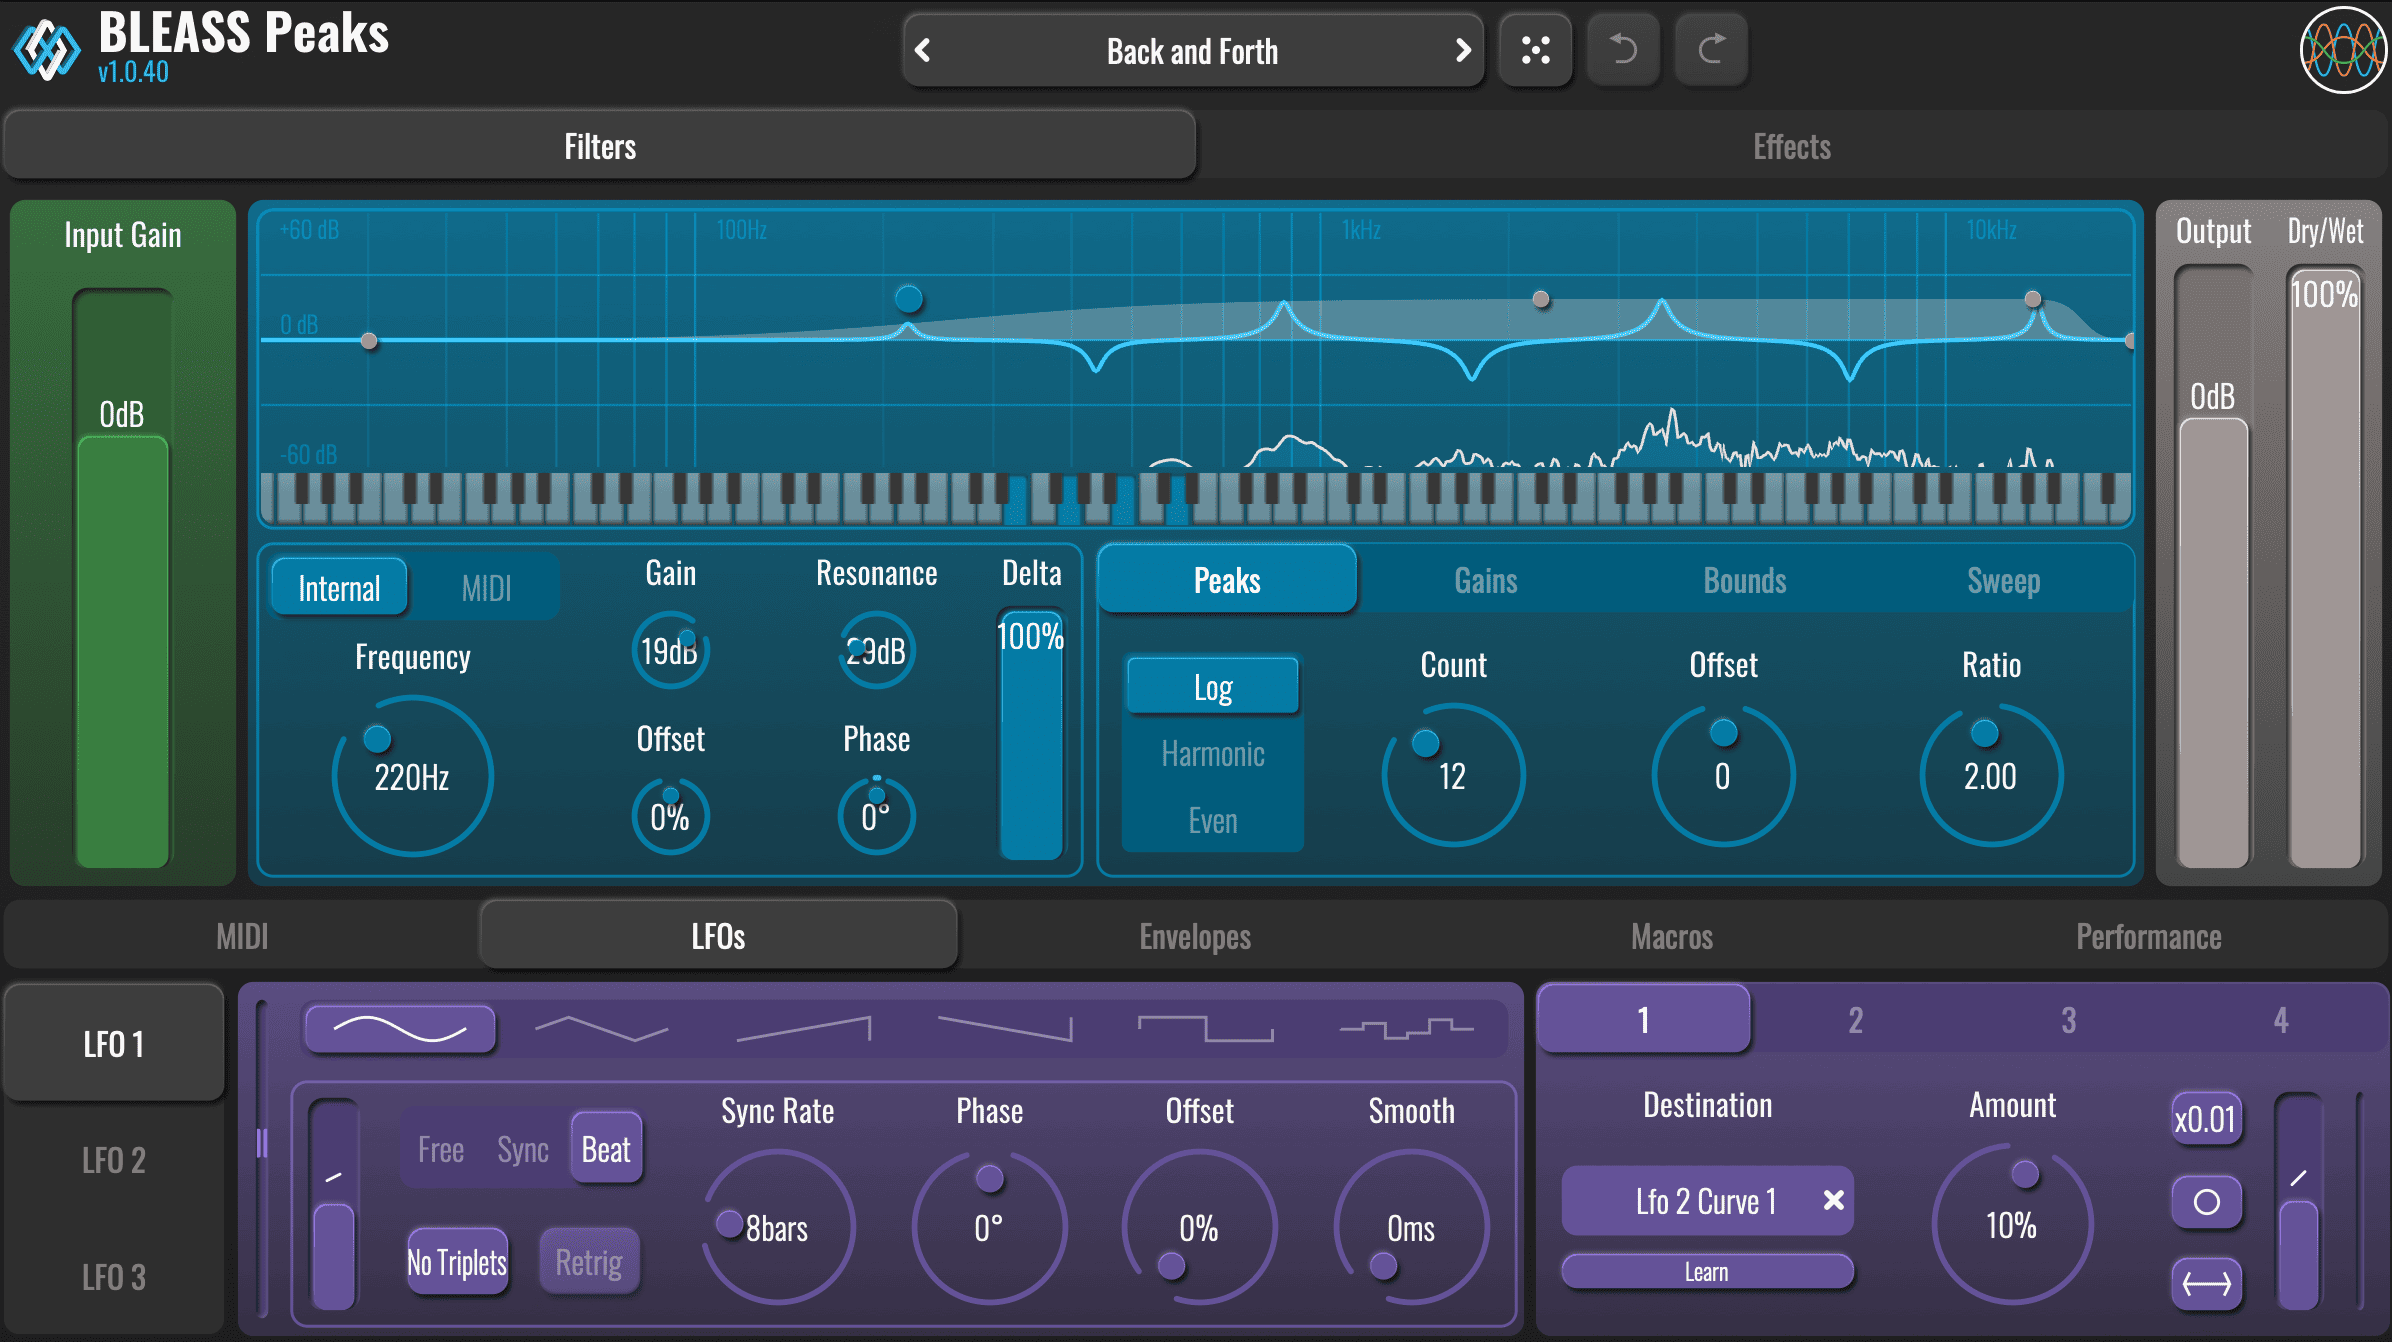Enable the Retrig toggle
The width and height of the screenshot is (2392, 1342).
pos(589,1262)
